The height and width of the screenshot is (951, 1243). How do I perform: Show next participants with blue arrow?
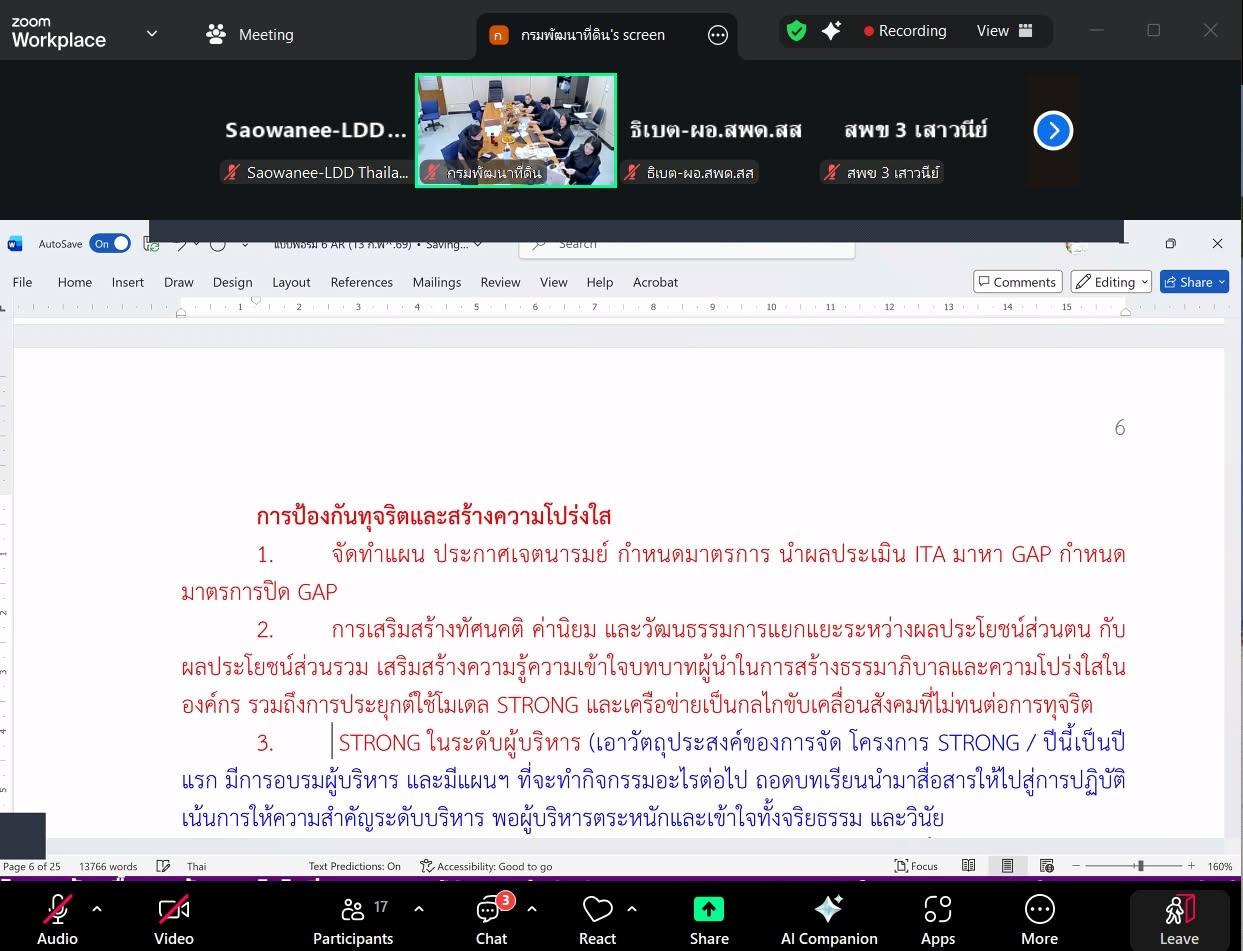coord(1053,131)
